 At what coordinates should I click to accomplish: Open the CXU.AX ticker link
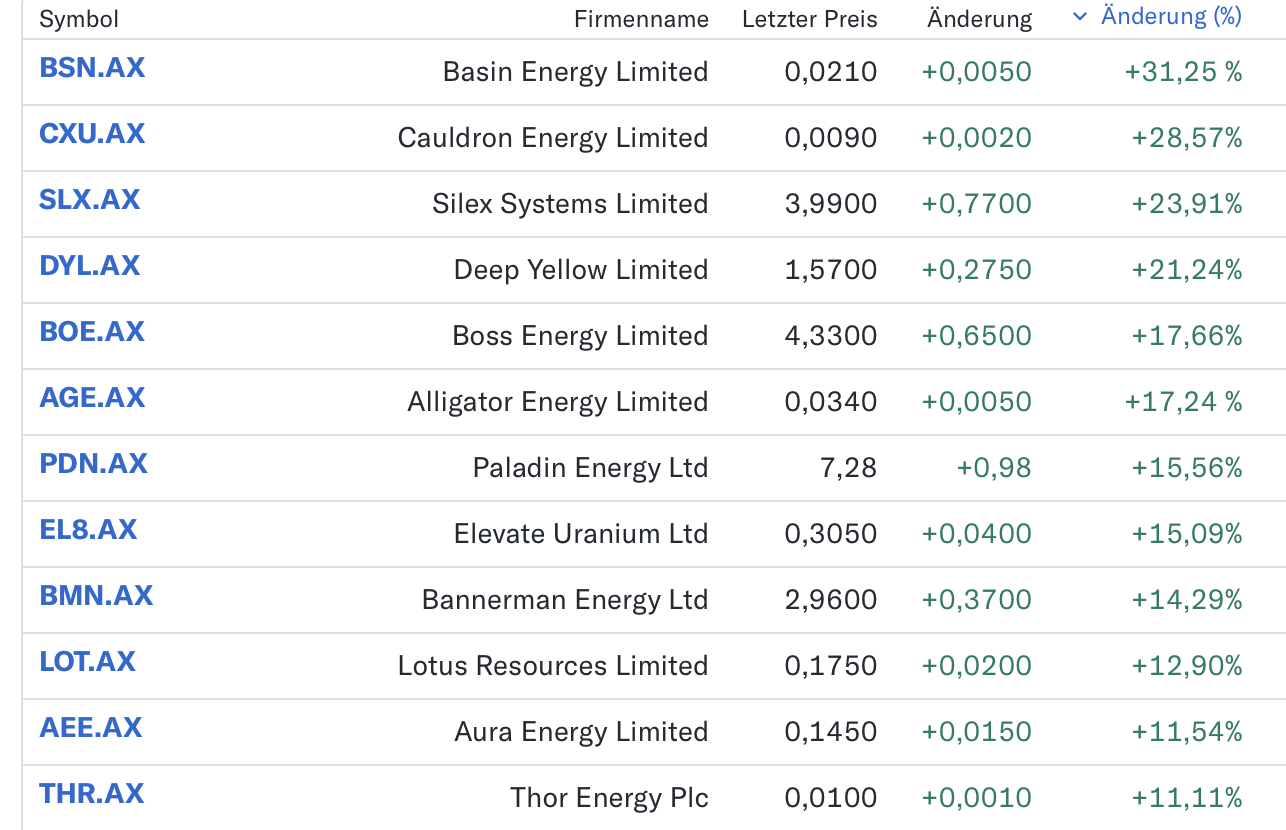92,134
